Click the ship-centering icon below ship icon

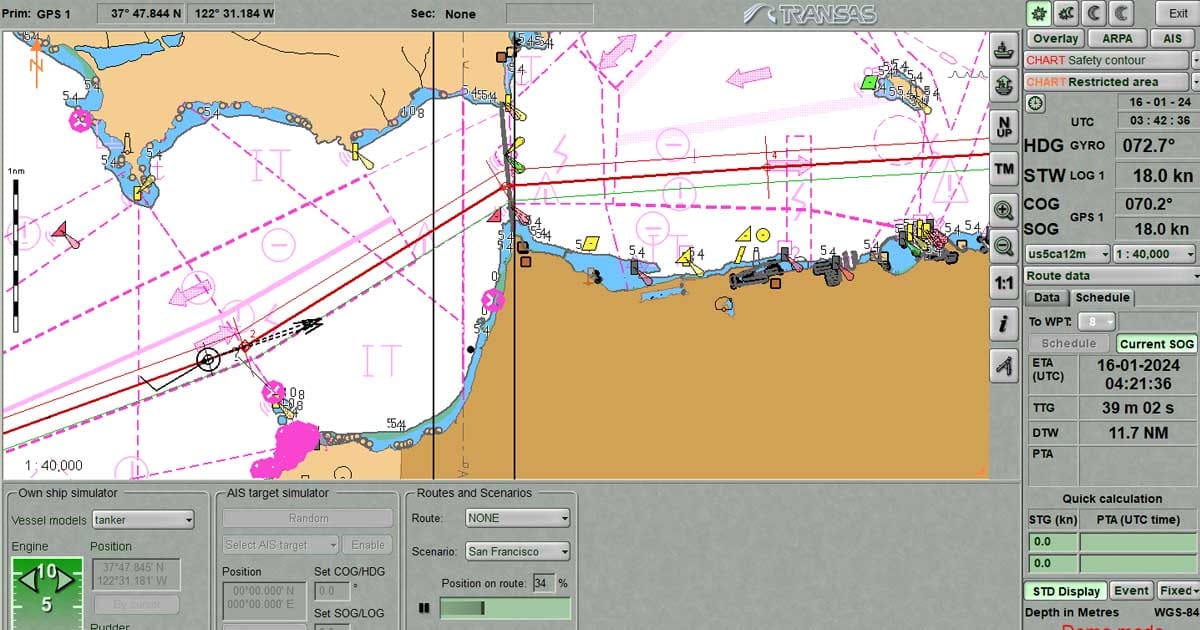point(1004,86)
